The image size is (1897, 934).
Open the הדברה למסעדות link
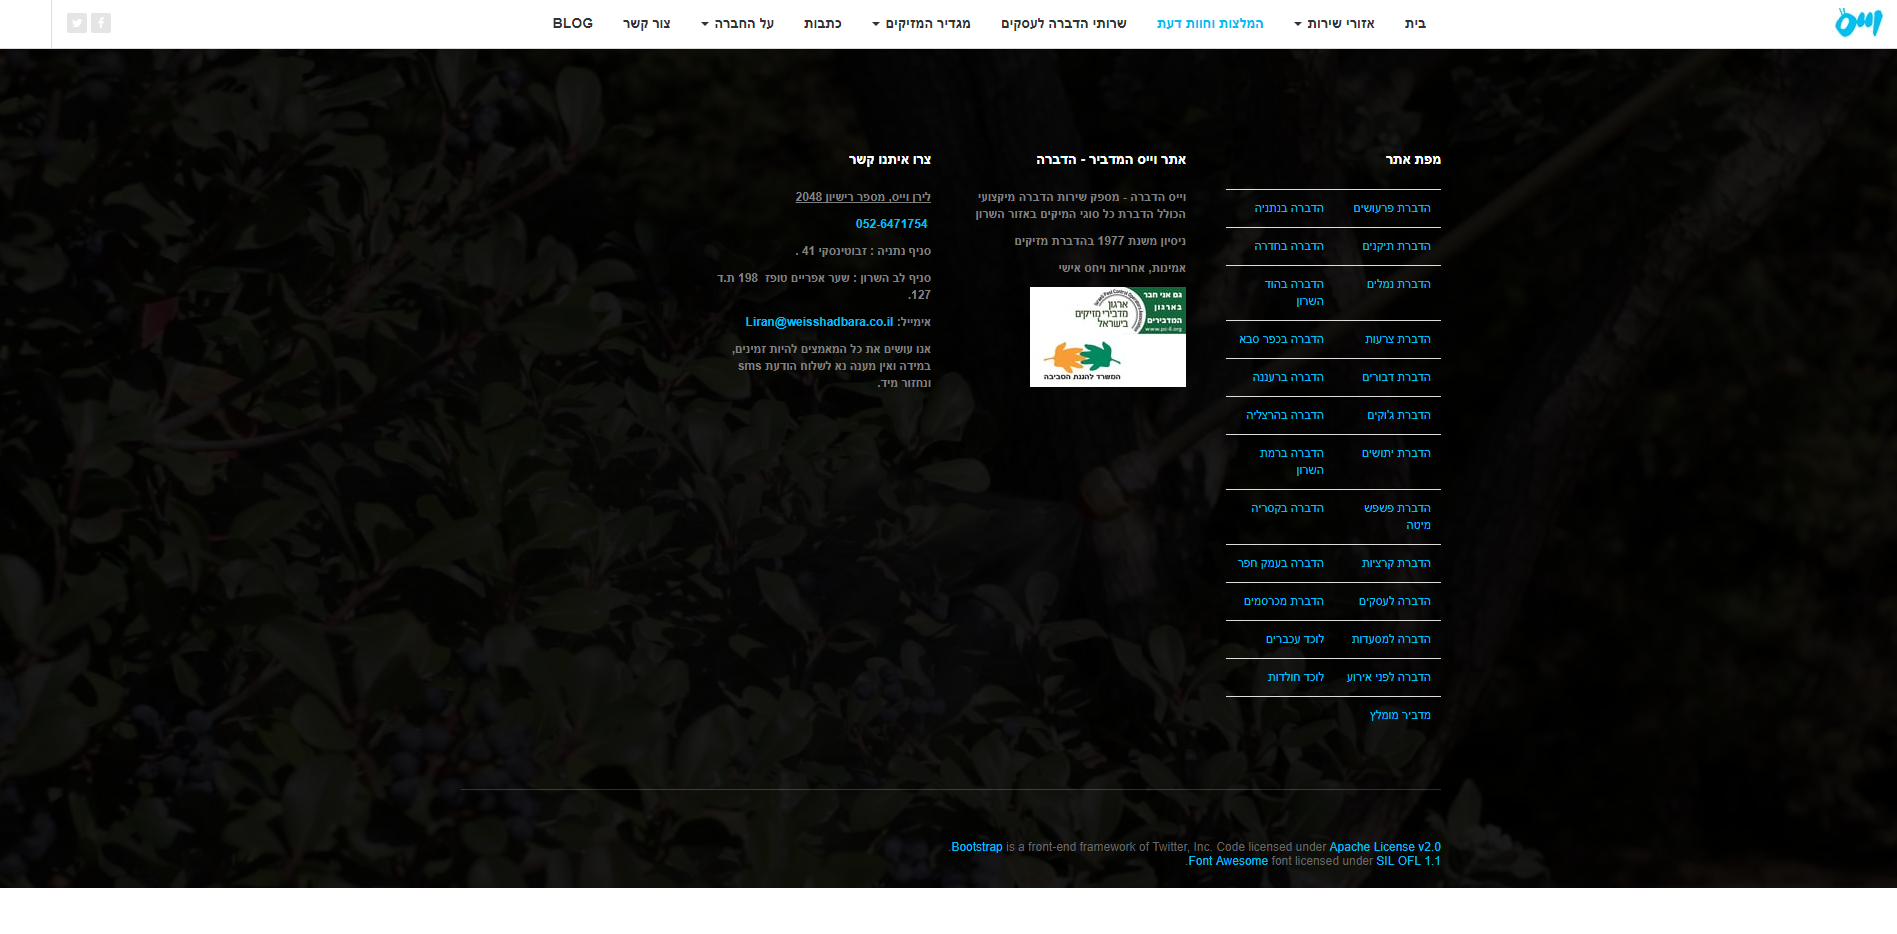pyautogui.click(x=1391, y=639)
